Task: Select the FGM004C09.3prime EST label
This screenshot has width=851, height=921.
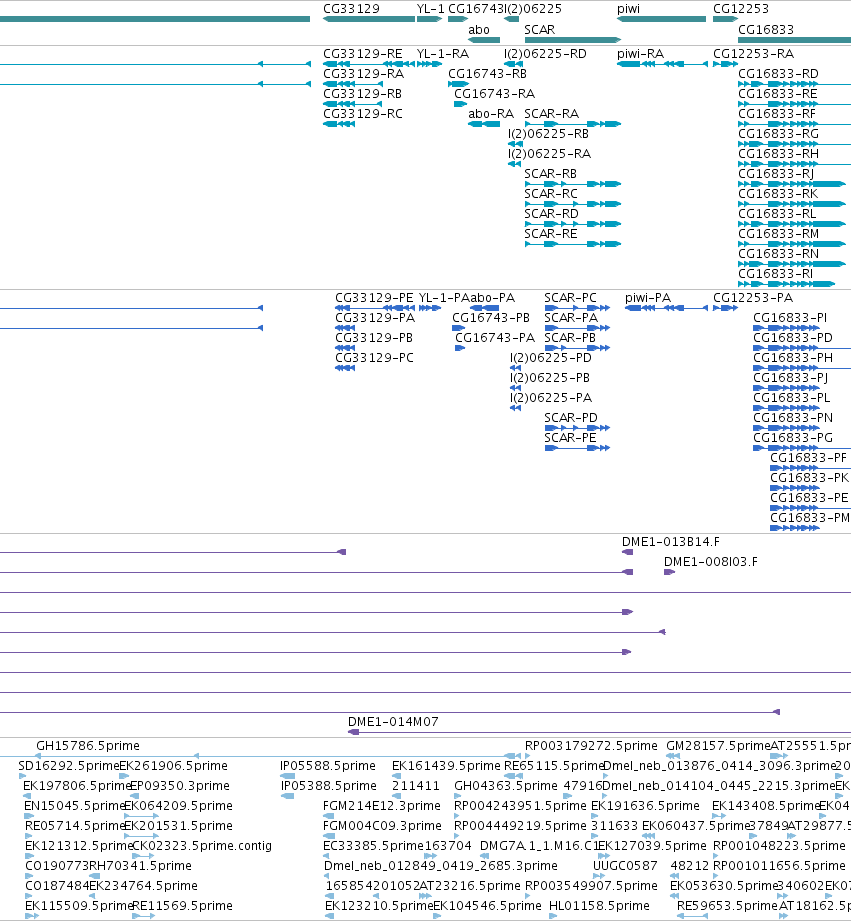Action: point(382,826)
